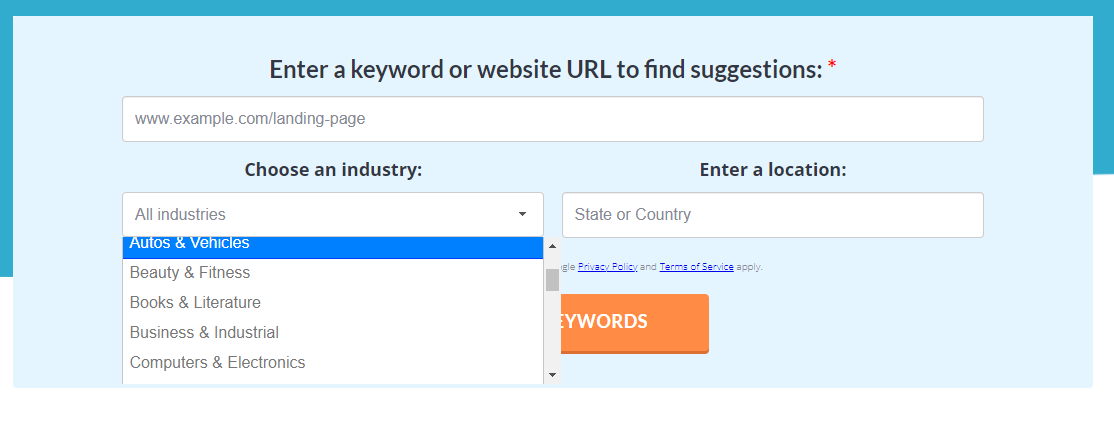Click the orange KEYWORDS button
The width and height of the screenshot is (1114, 424).
634,323
